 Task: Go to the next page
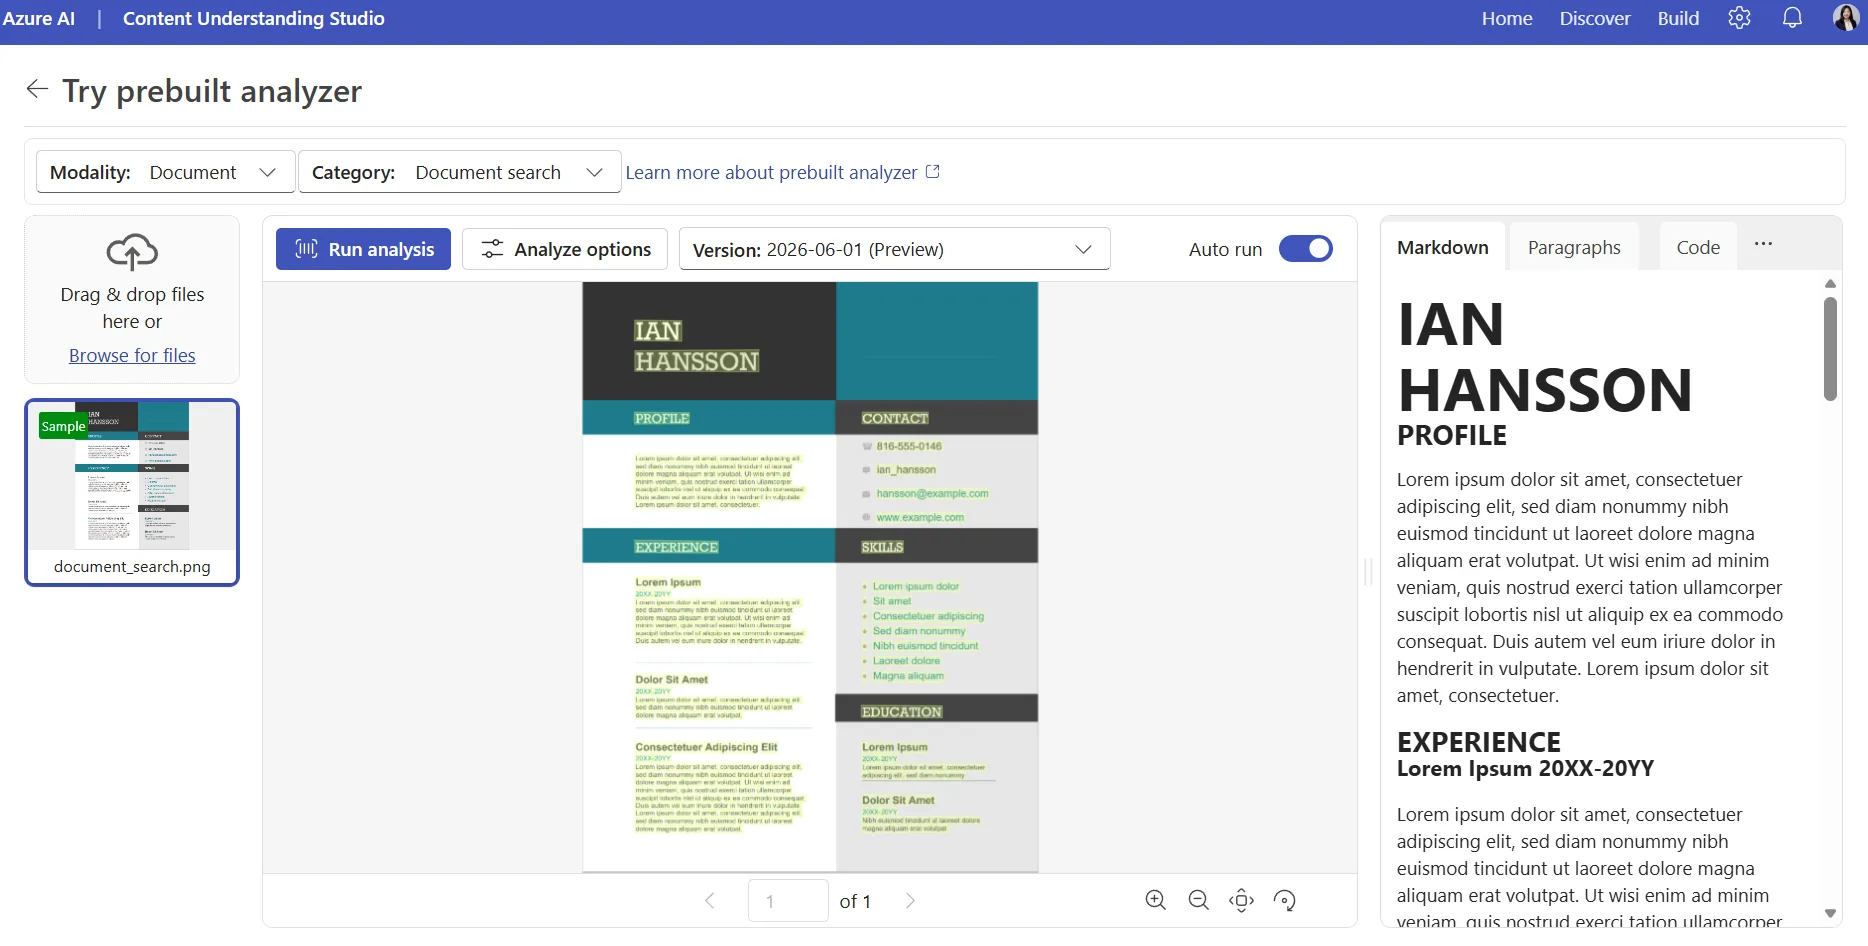910,901
